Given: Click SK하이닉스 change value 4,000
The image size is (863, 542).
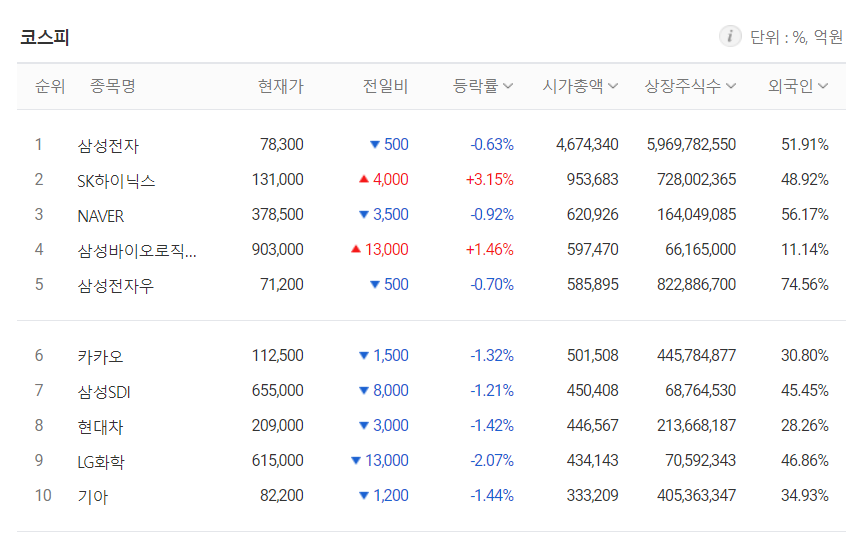Looking at the screenshot, I should tap(391, 179).
